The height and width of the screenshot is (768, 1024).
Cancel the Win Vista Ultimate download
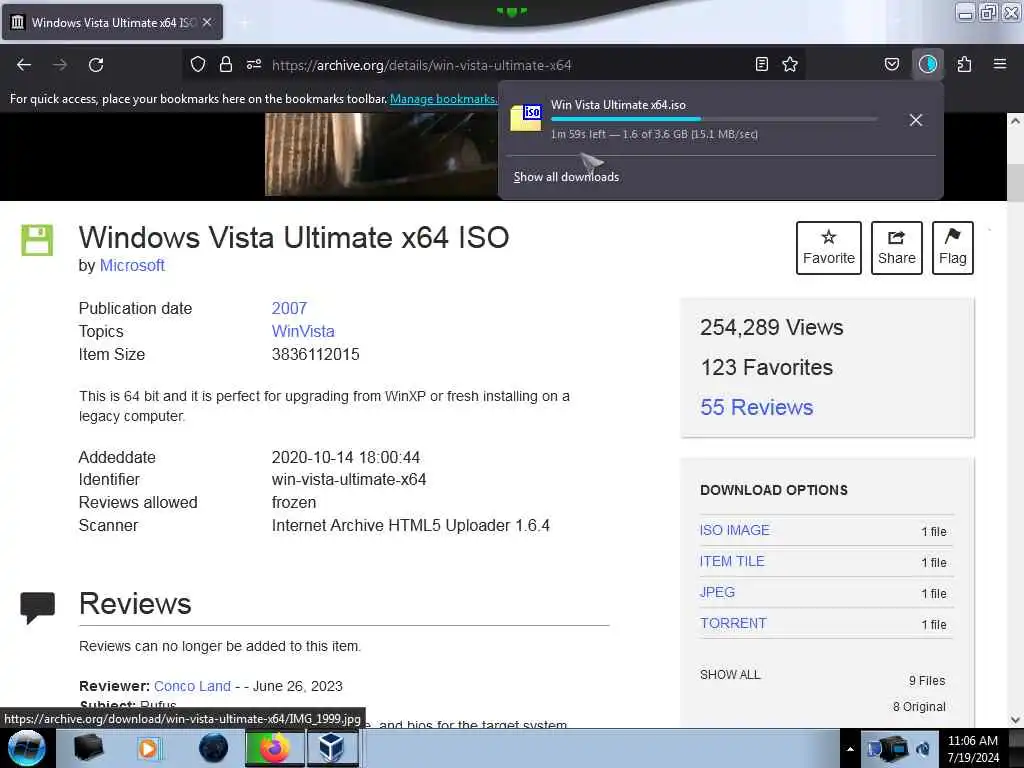click(x=916, y=120)
